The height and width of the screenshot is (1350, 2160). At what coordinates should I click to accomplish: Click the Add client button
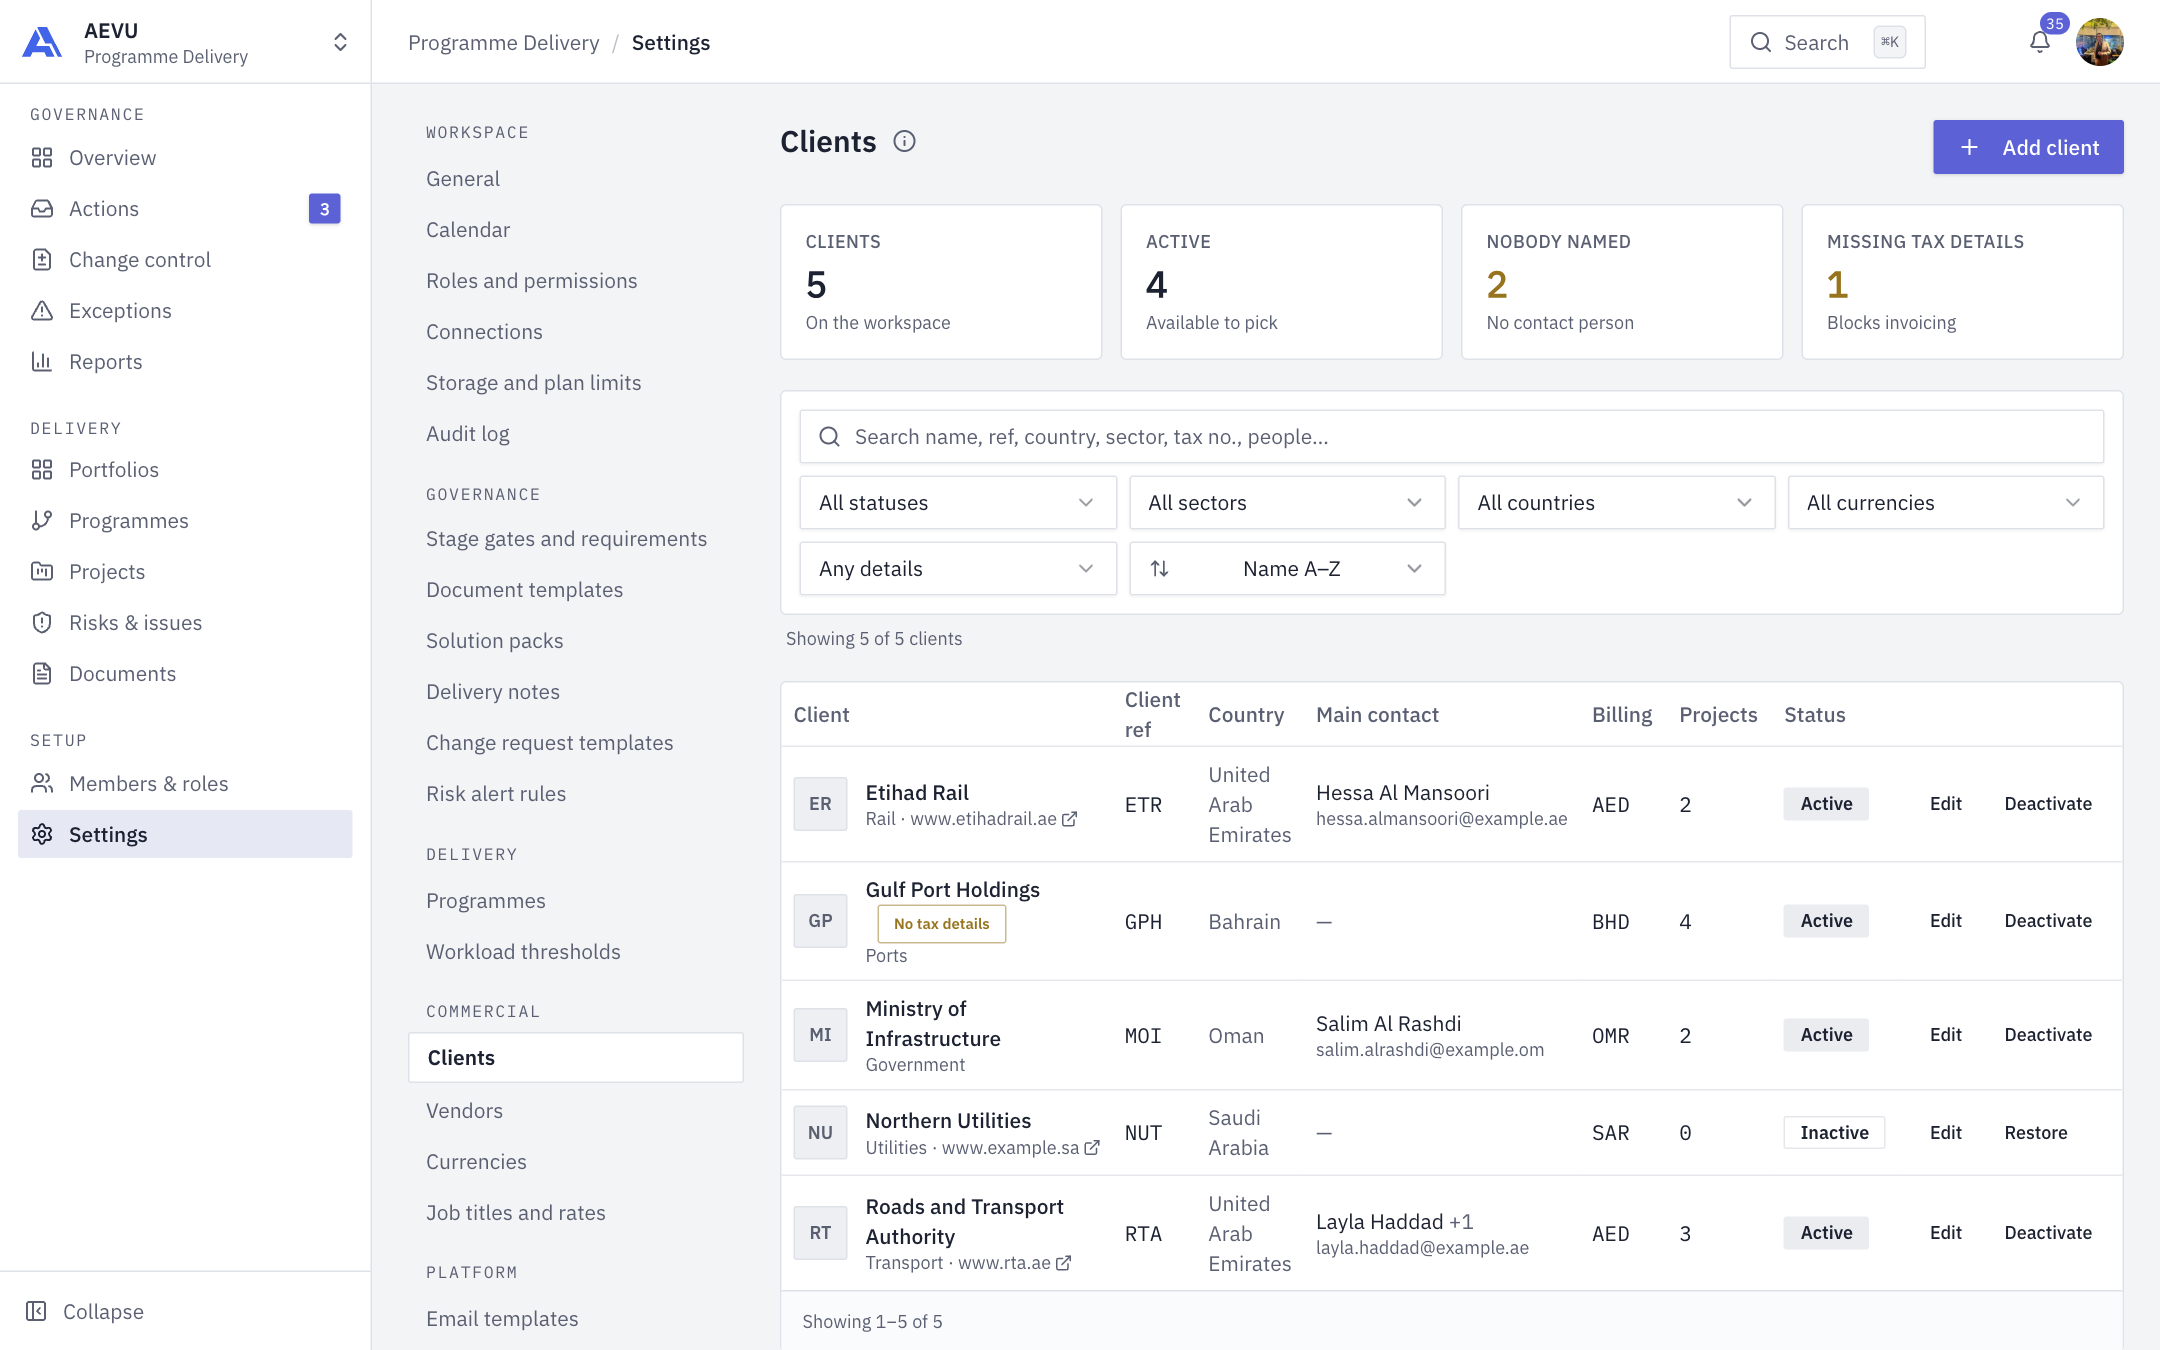(x=2027, y=147)
